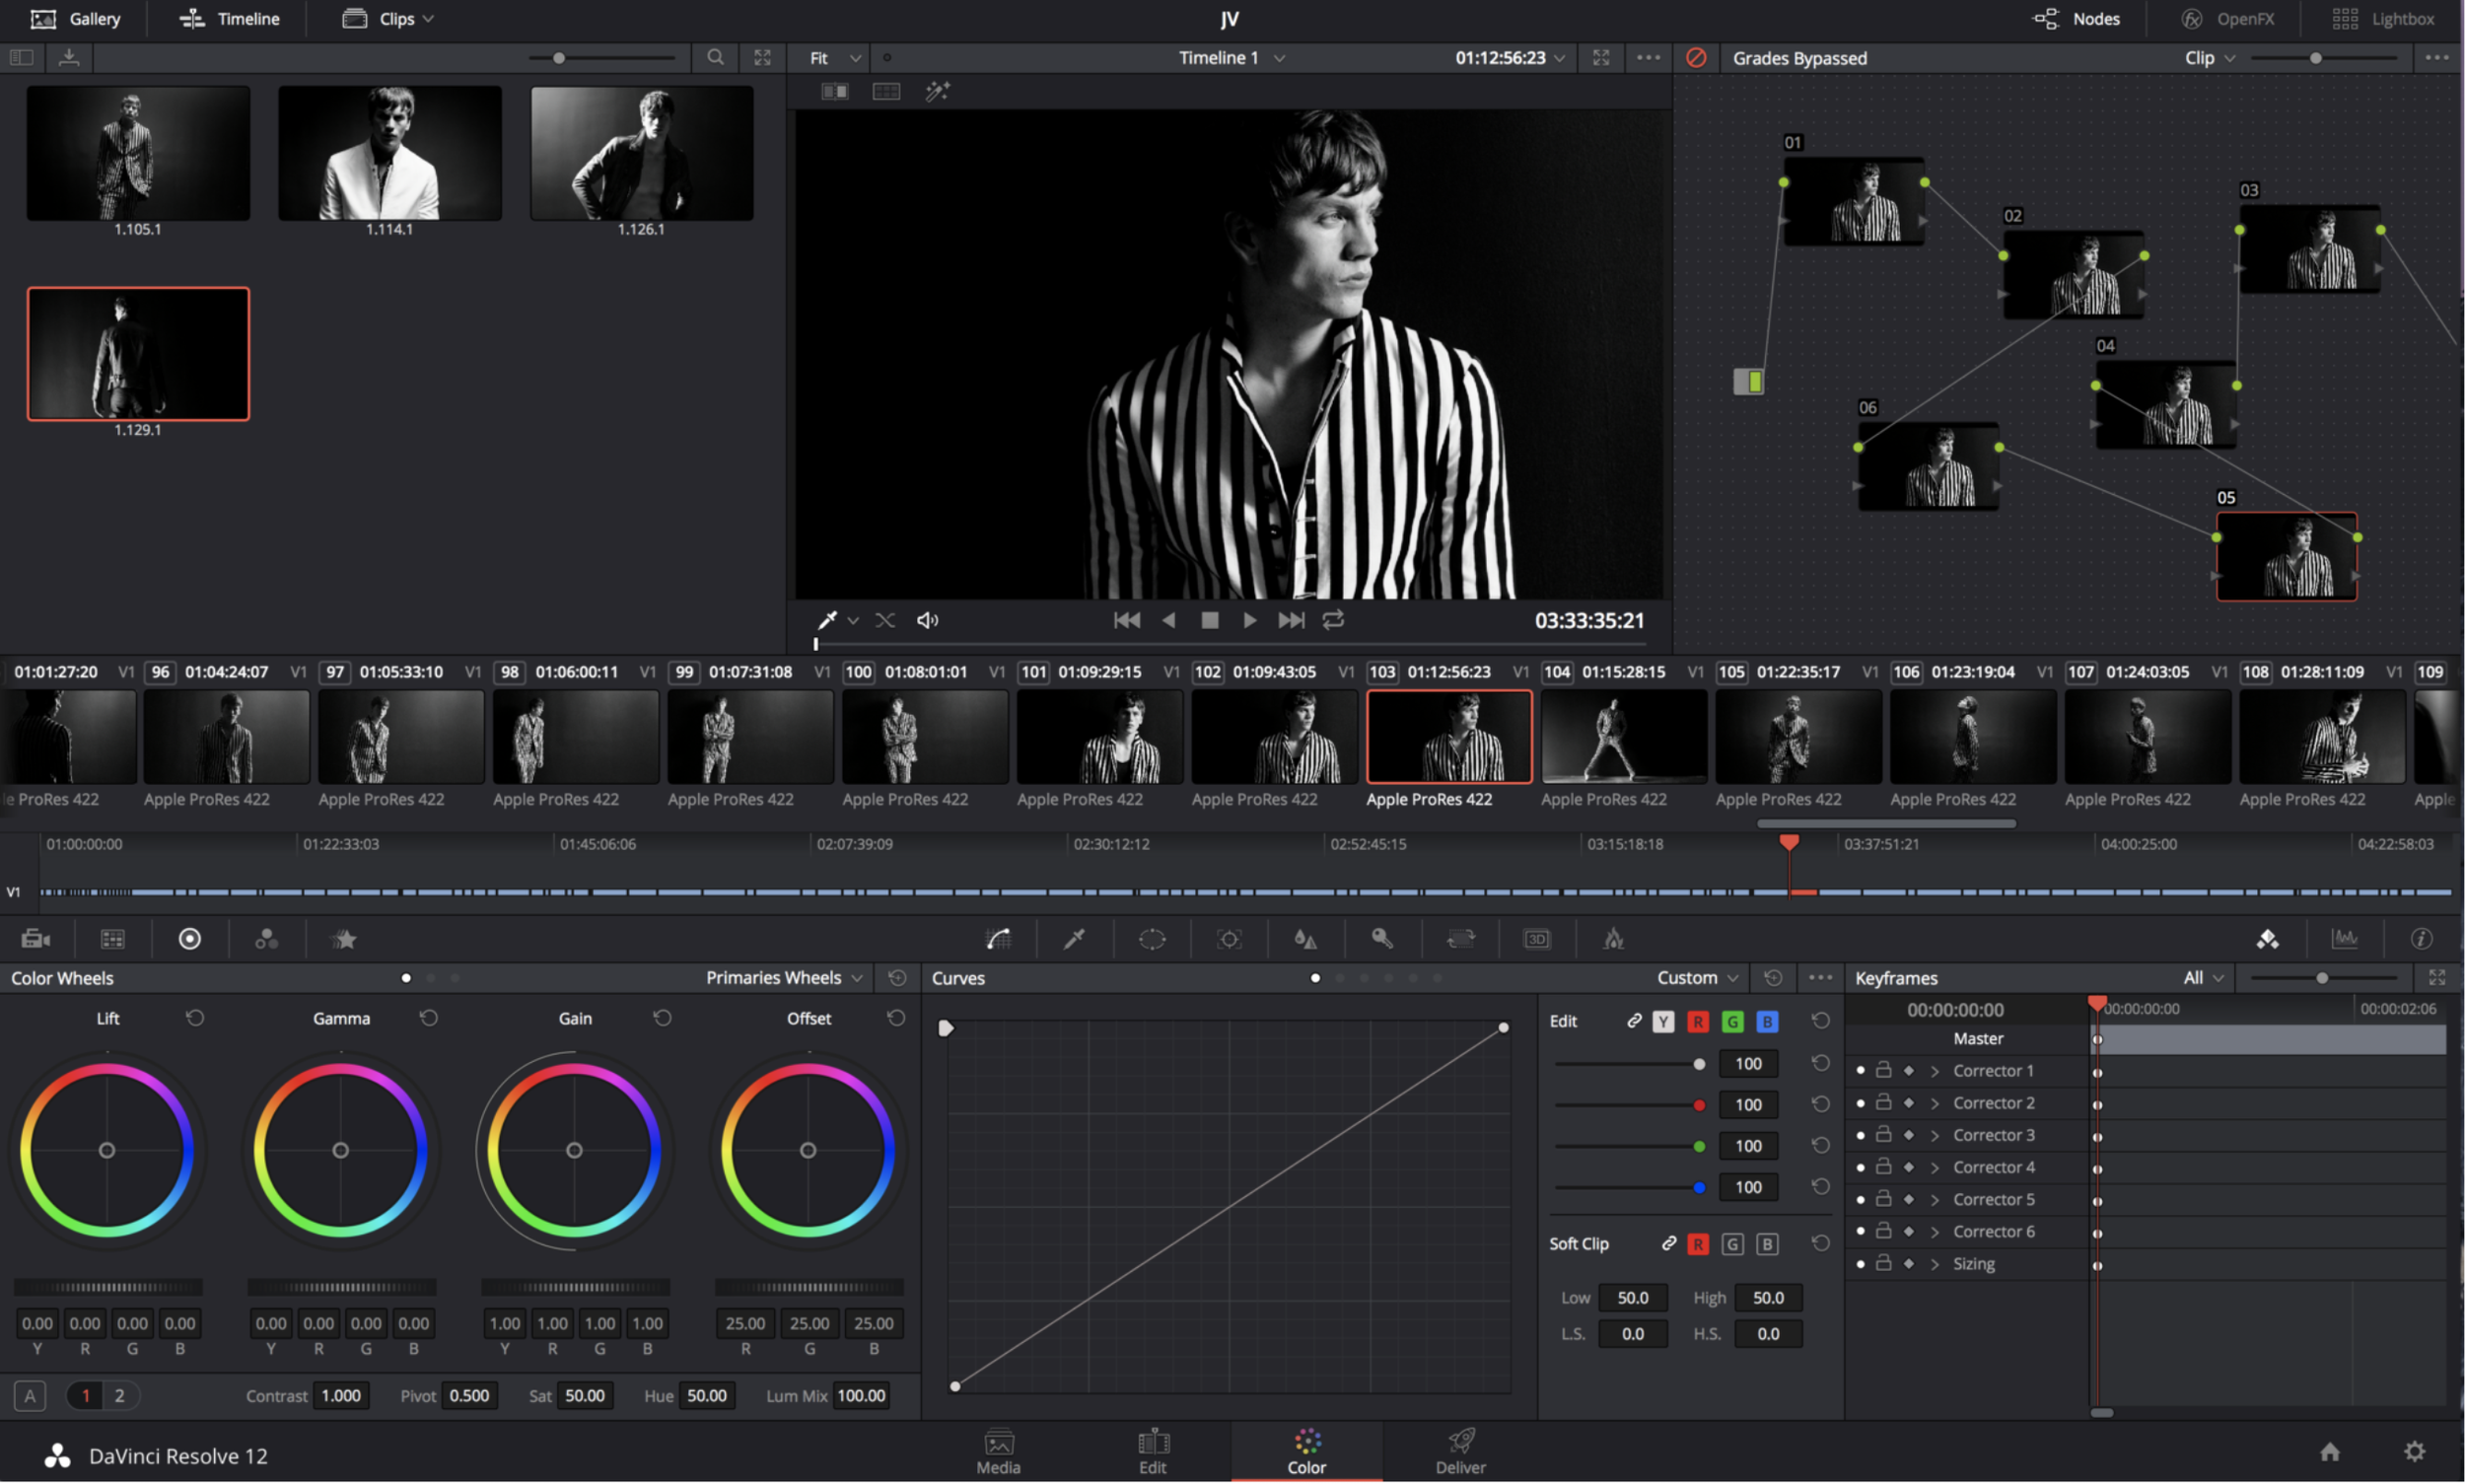Open the Gallery panel button
The width and height of the screenshot is (2465, 1484).
pos(75,19)
